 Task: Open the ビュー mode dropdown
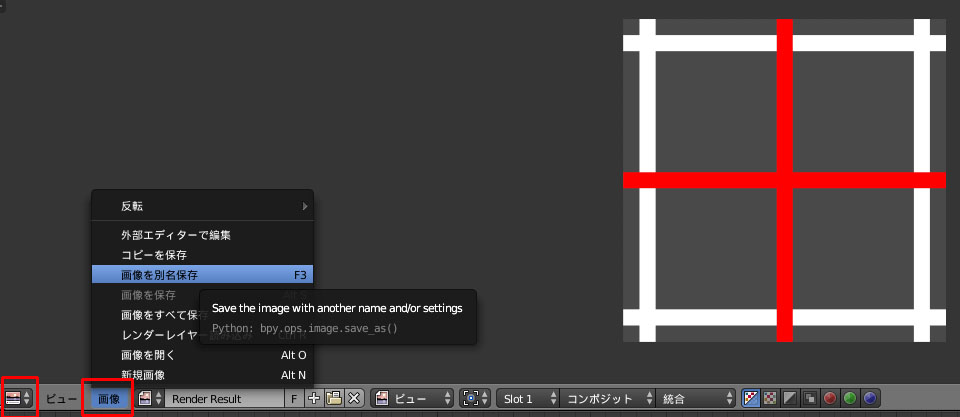pos(412,399)
